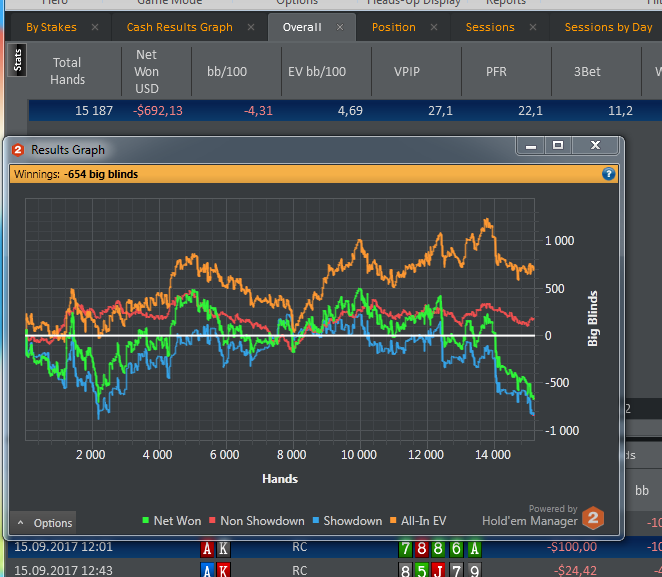This screenshot has height=577, width=662.
Task: Close the Sessions tab
Action: 533,27
